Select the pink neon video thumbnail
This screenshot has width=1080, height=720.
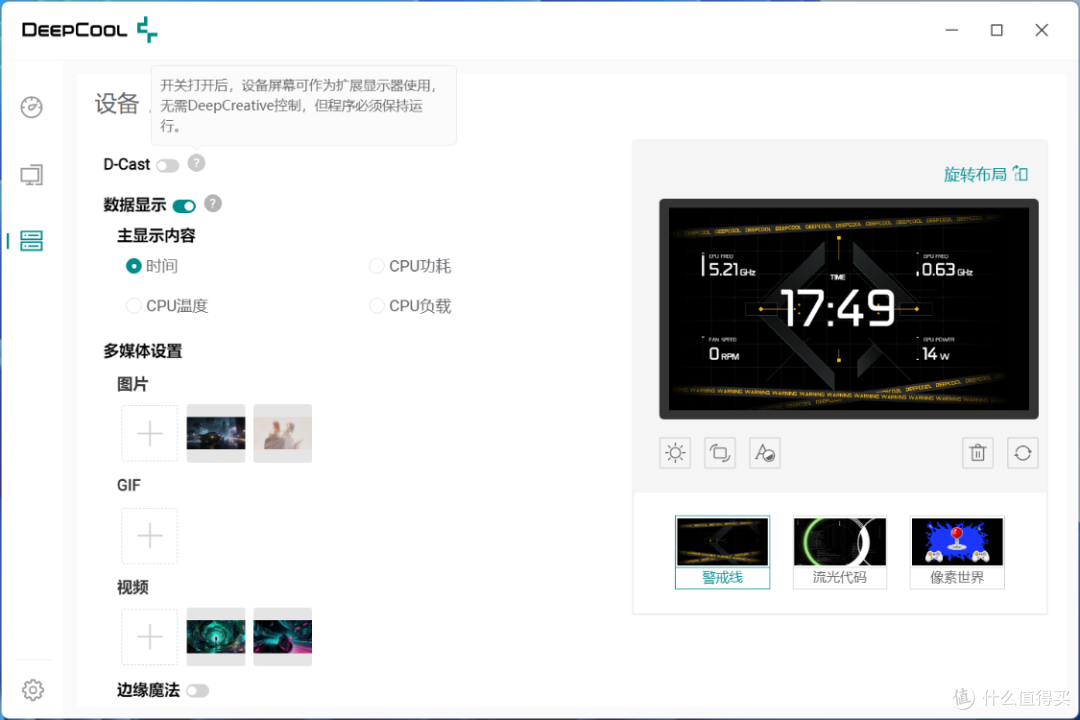click(x=282, y=637)
